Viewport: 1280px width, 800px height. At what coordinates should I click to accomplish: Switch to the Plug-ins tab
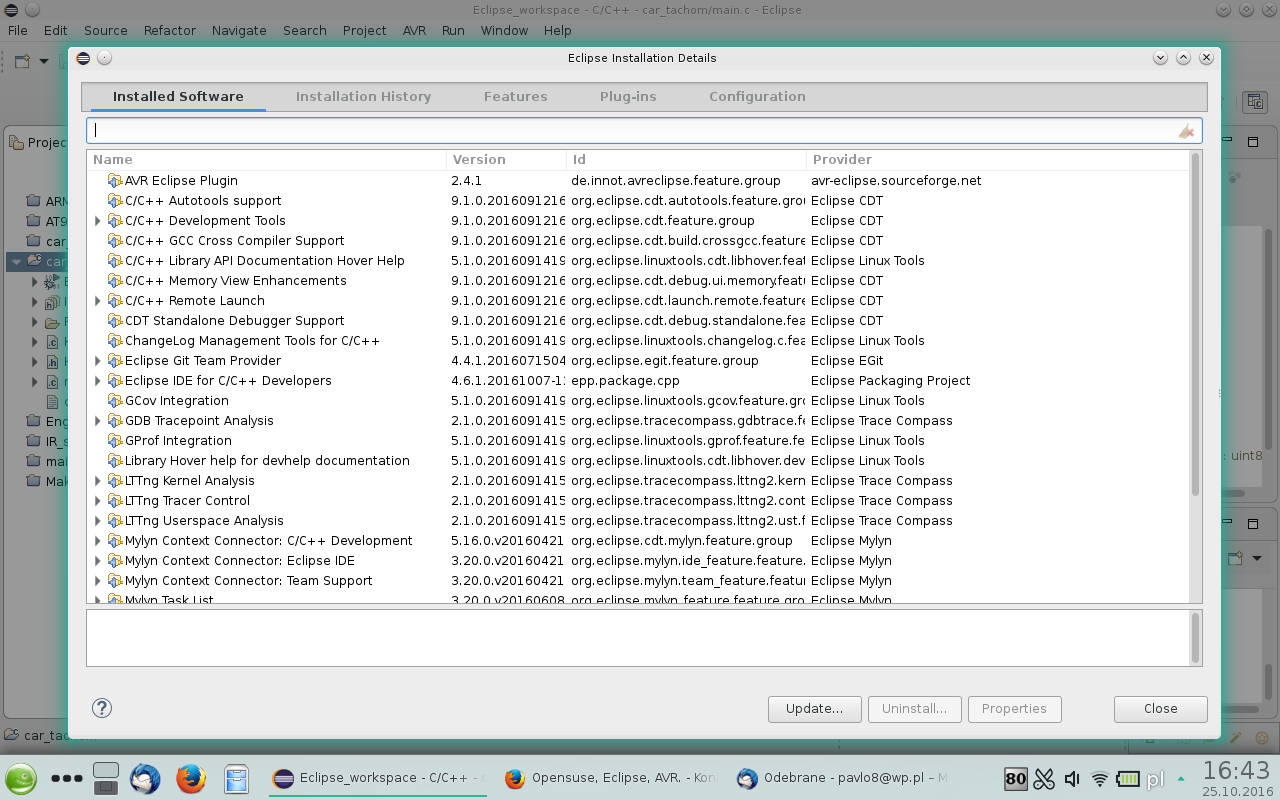[628, 97]
